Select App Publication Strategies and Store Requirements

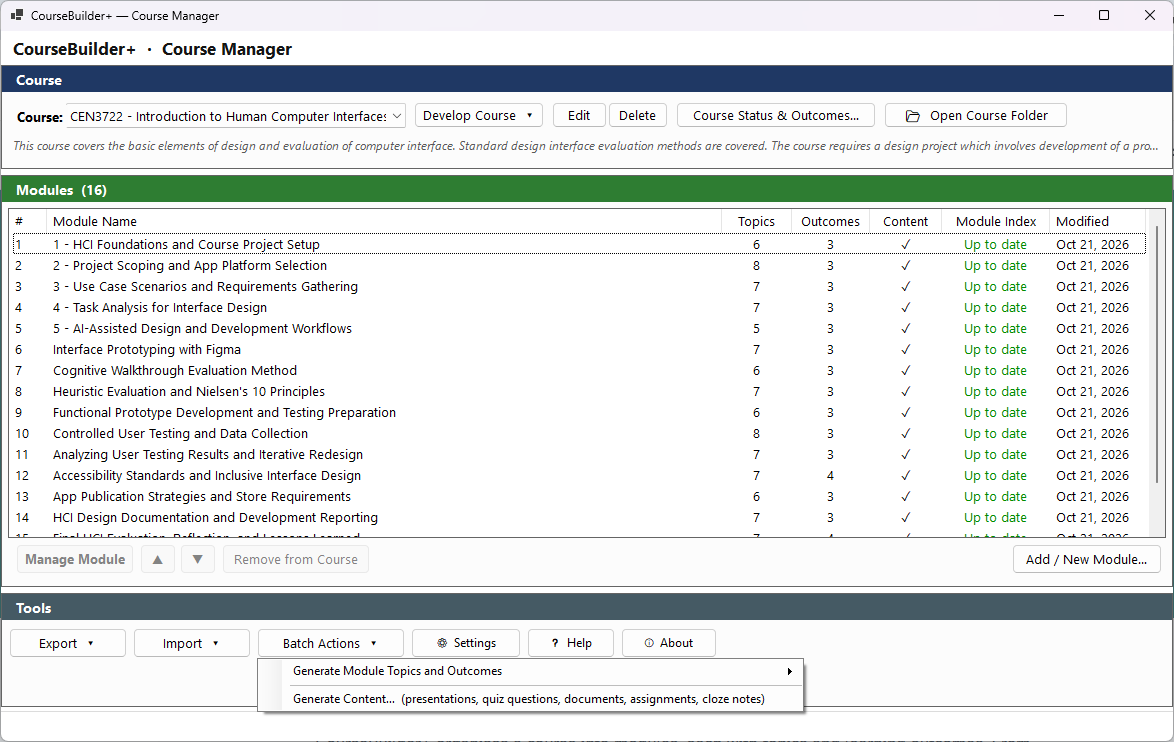[x=579, y=496]
